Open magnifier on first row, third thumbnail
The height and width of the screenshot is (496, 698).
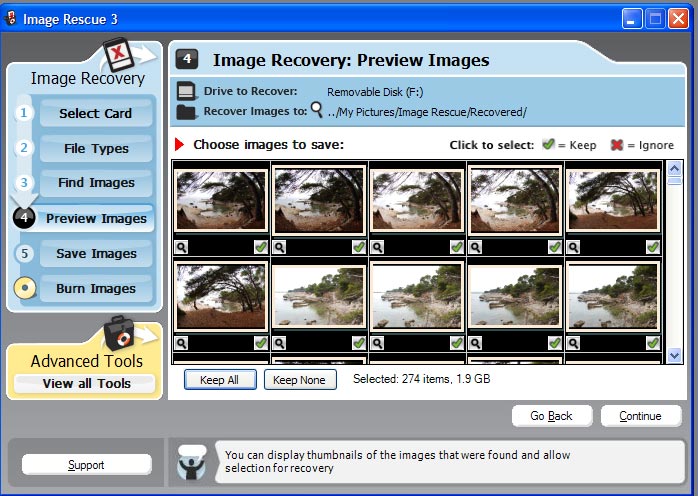point(377,247)
